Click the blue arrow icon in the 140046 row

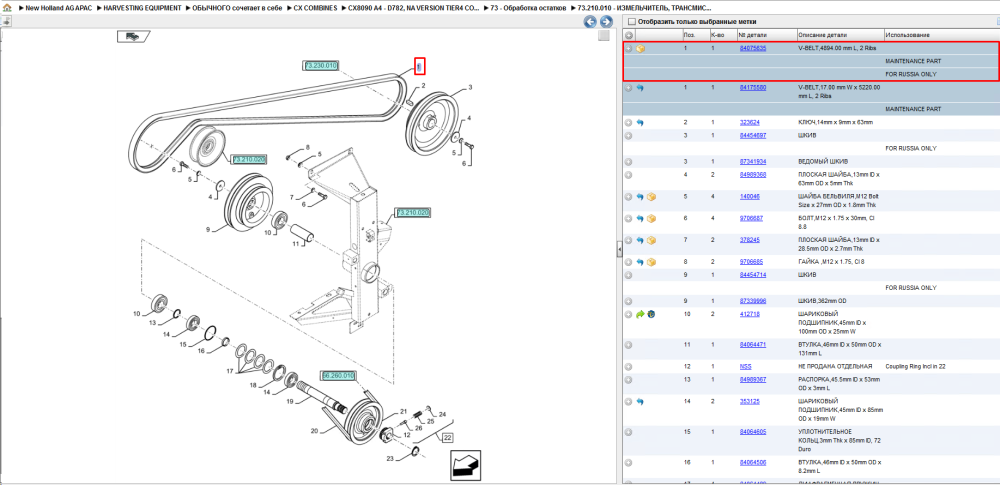click(640, 197)
